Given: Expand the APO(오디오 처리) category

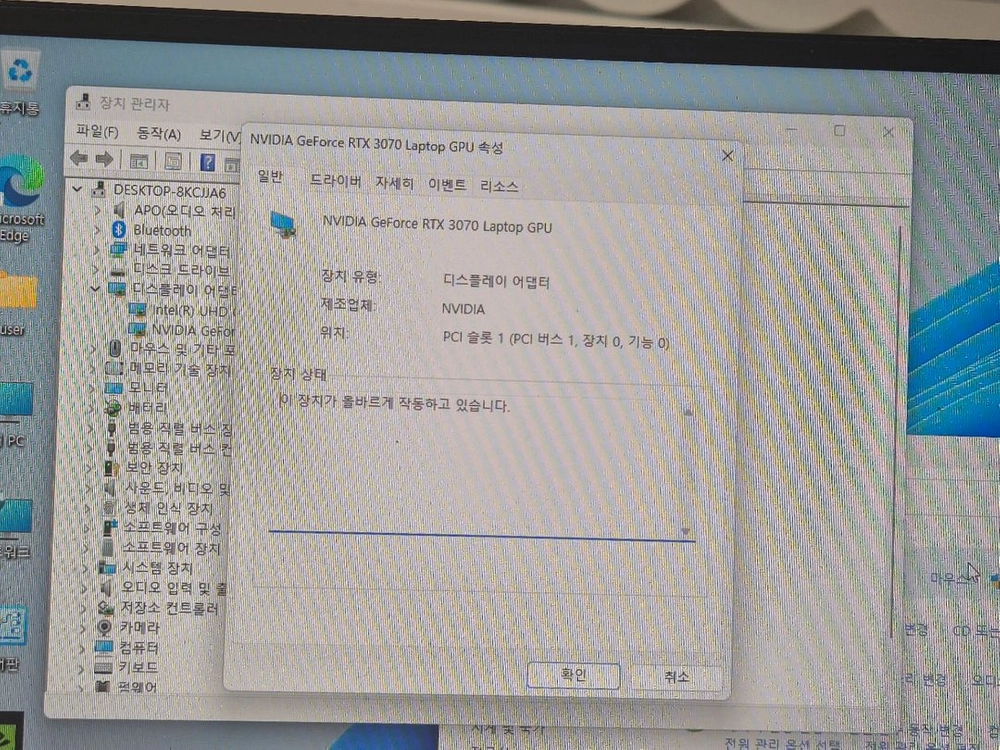Looking at the screenshot, I should click(x=98, y=209).
